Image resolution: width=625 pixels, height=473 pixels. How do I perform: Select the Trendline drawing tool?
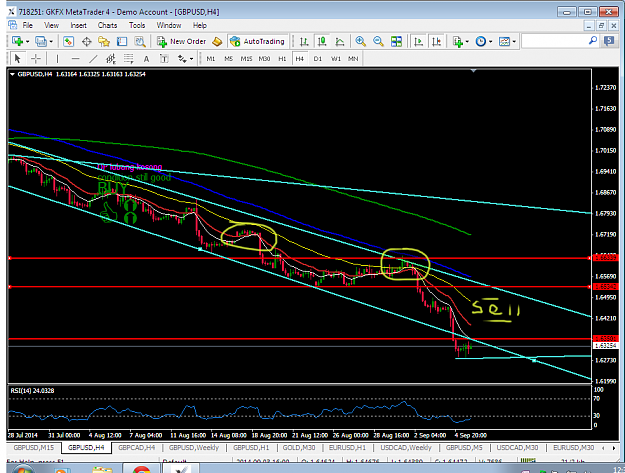point(93,59)
